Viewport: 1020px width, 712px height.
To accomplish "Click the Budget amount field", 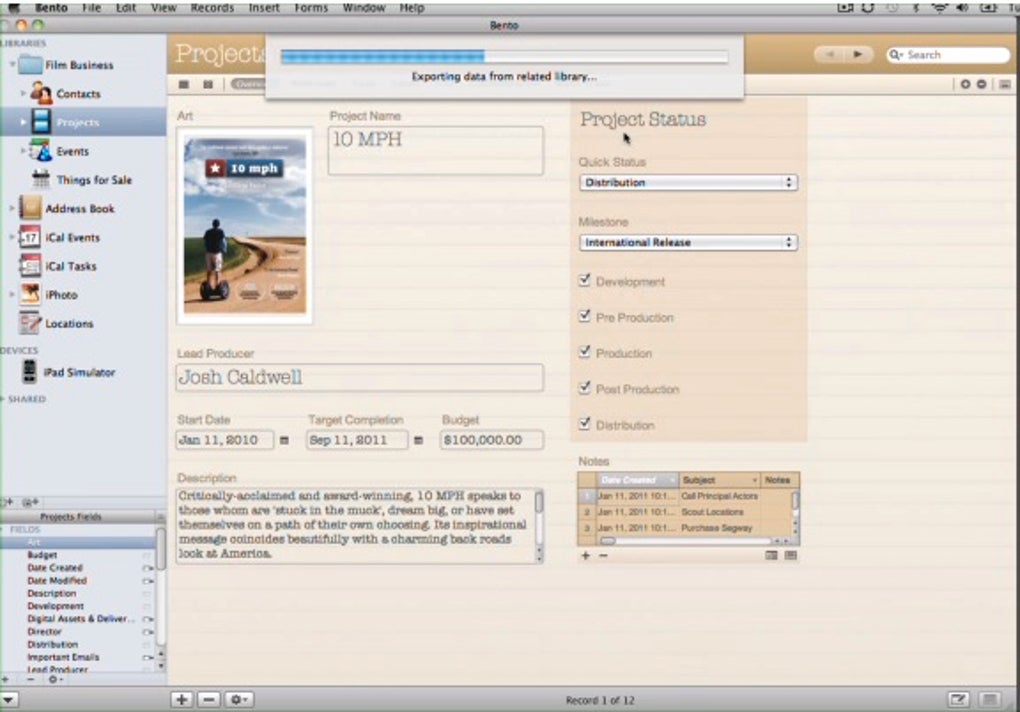I will click(x=492, y=440).
